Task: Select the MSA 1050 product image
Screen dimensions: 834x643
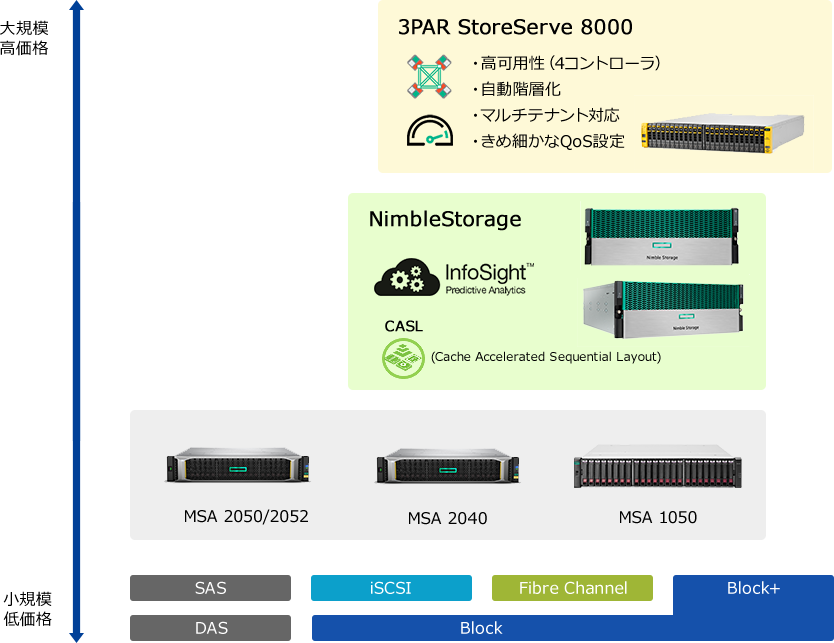Action: (658, 466)
